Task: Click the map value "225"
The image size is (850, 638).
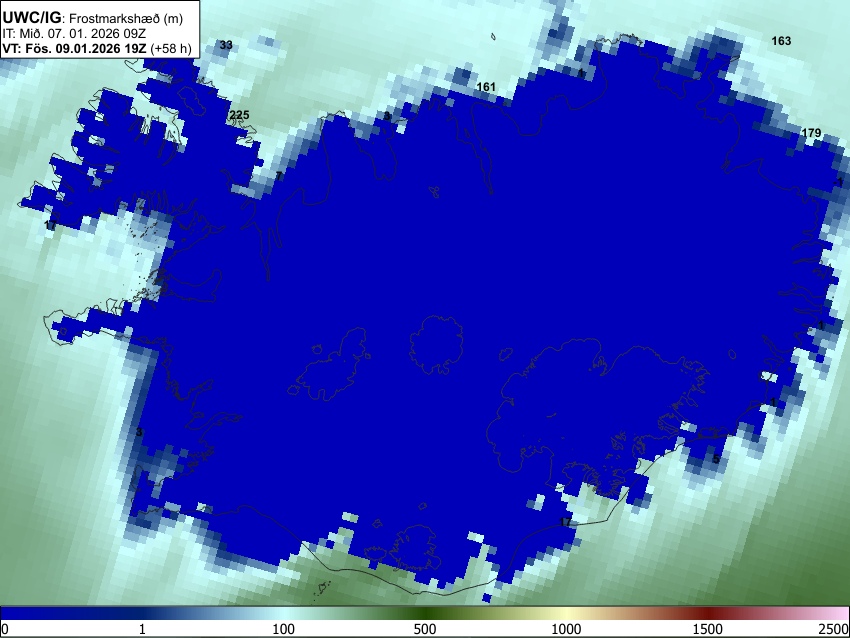Action: click(x=240, y=114)
